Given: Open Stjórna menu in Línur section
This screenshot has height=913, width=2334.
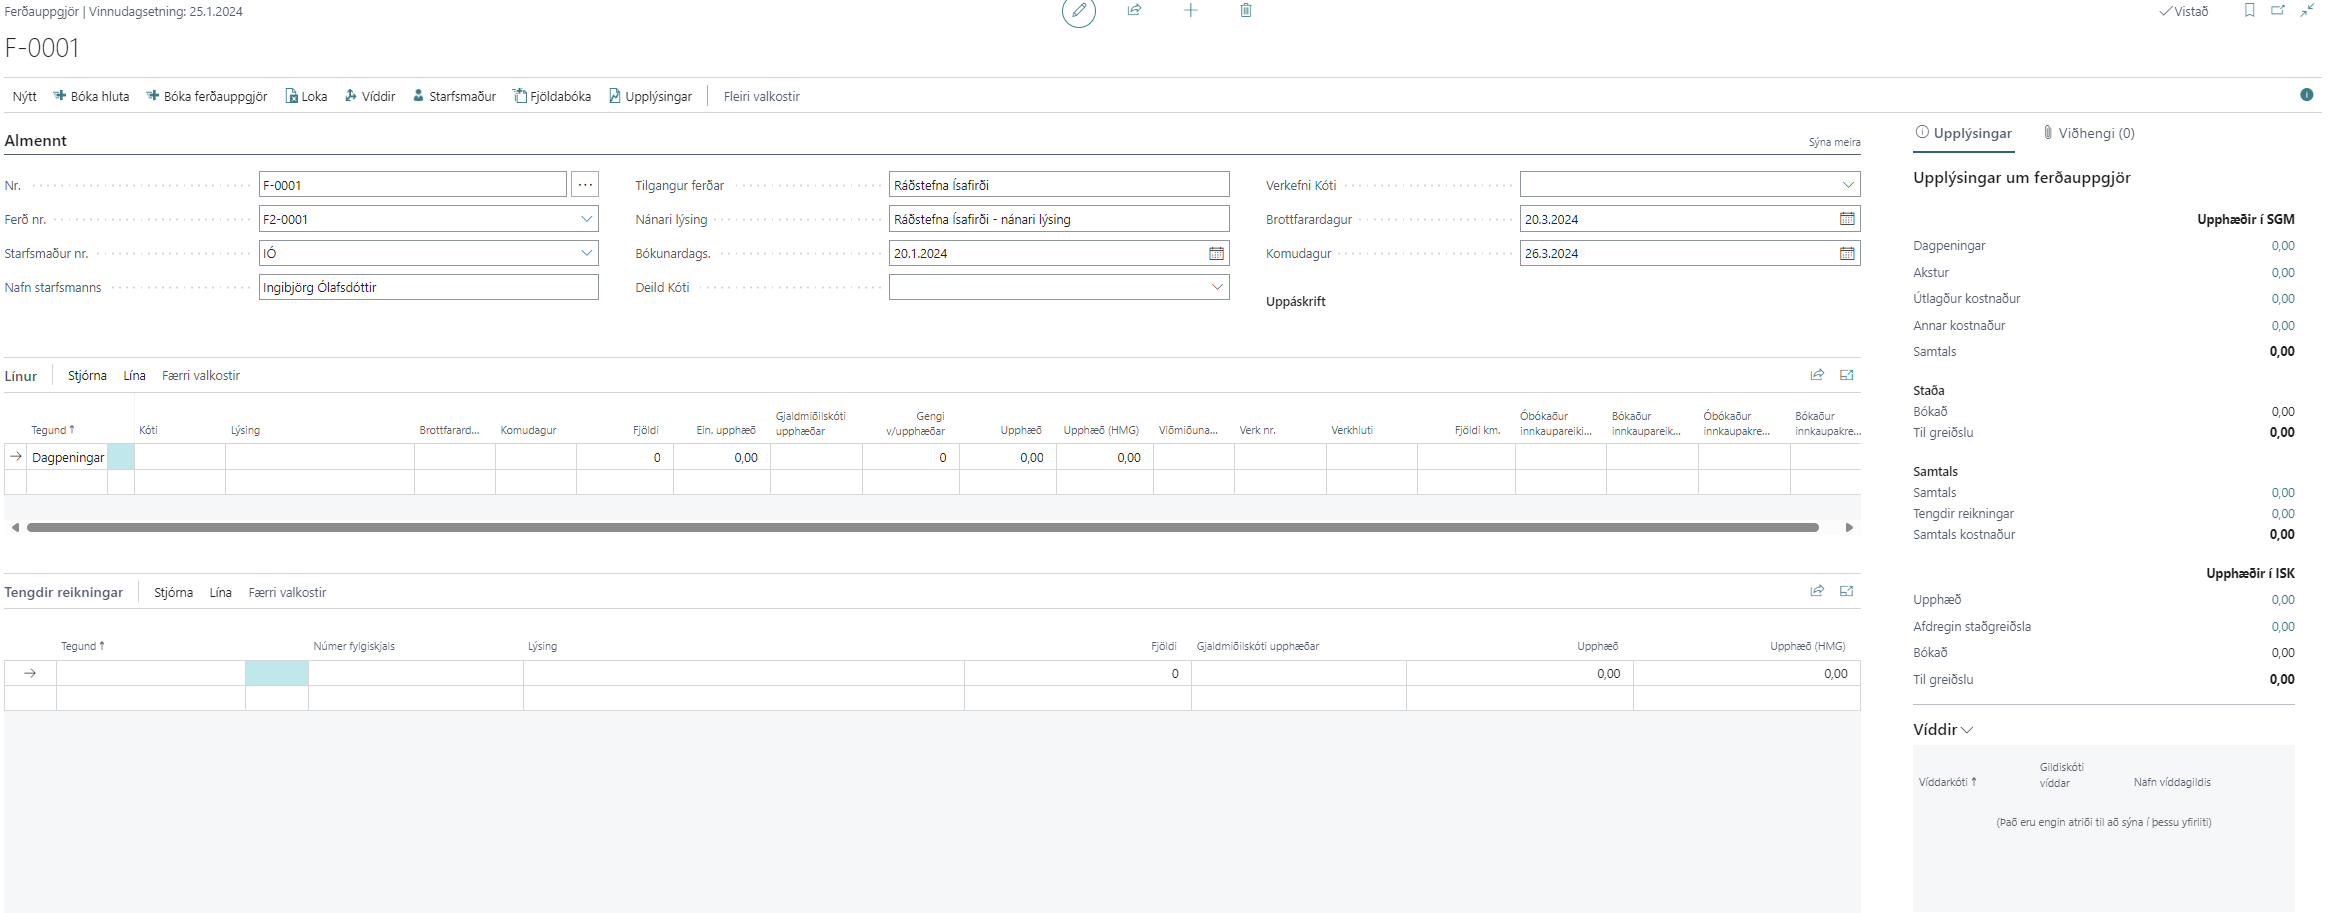Looking at the screenshot, I should click(87, 376).
